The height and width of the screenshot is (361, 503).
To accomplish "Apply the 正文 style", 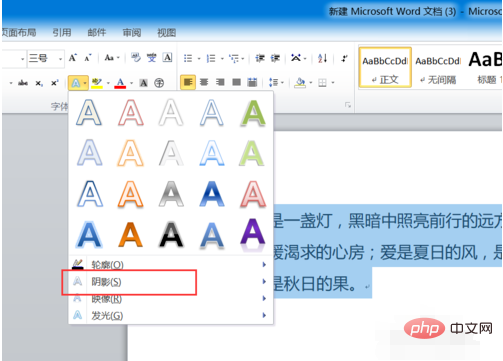I will pos(385,67).
